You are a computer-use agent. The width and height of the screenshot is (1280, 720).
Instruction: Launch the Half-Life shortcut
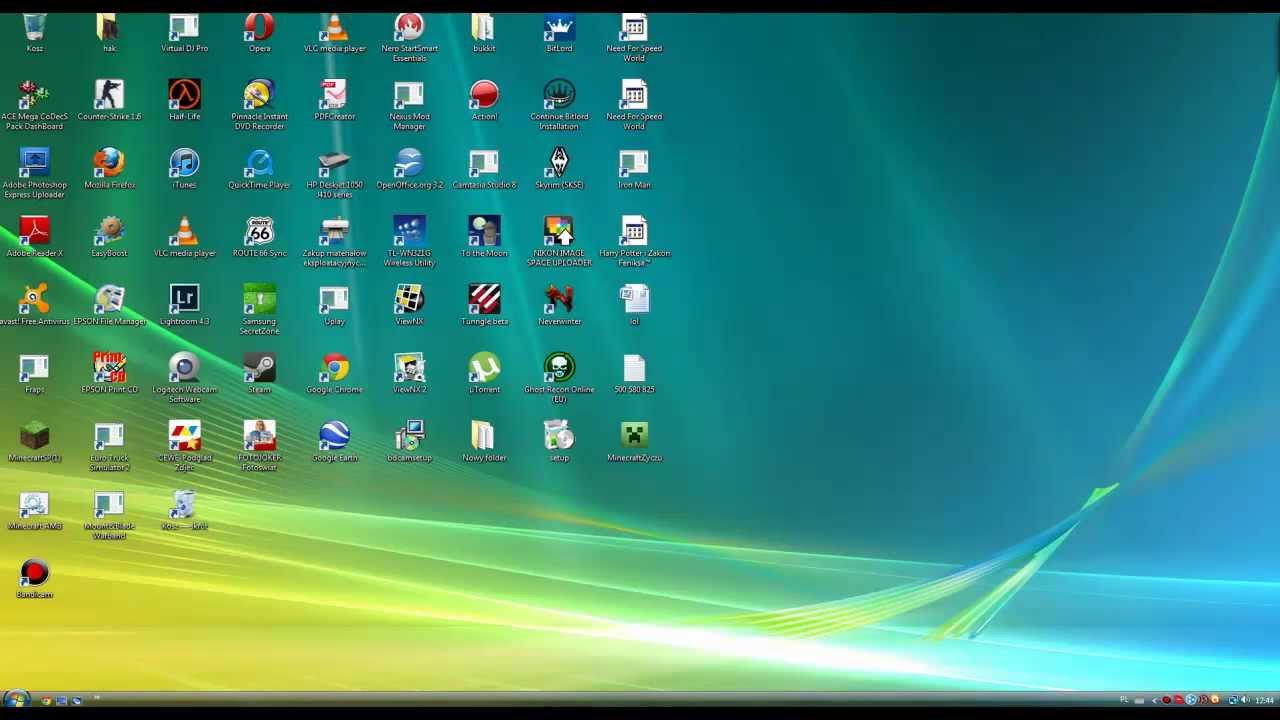tap(184, 100)
